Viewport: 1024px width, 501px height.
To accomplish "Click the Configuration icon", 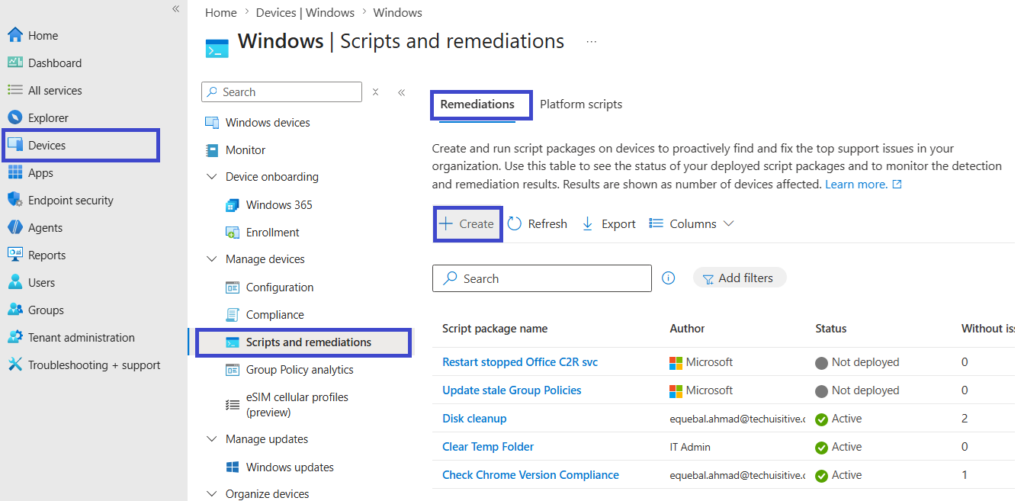I will click(x=232, y=287).
